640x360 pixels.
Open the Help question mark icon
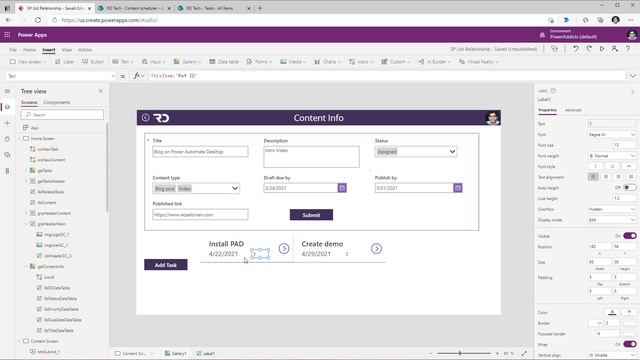[628, 49]
